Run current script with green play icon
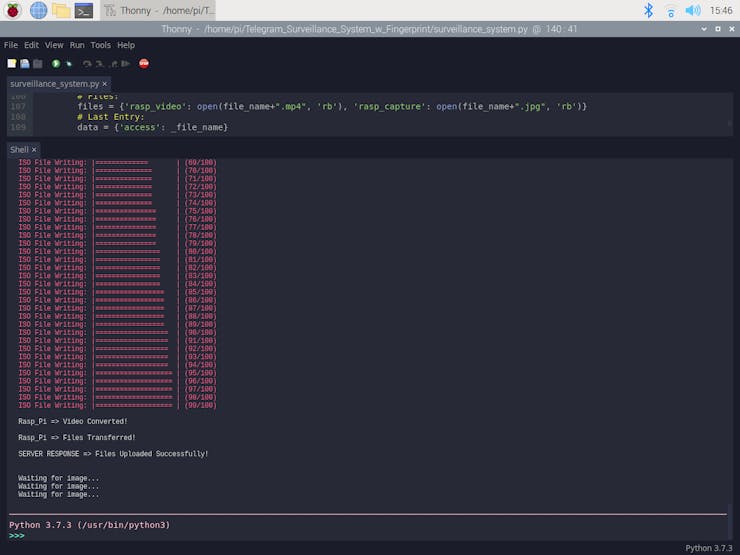 click(x=56, y=64)
